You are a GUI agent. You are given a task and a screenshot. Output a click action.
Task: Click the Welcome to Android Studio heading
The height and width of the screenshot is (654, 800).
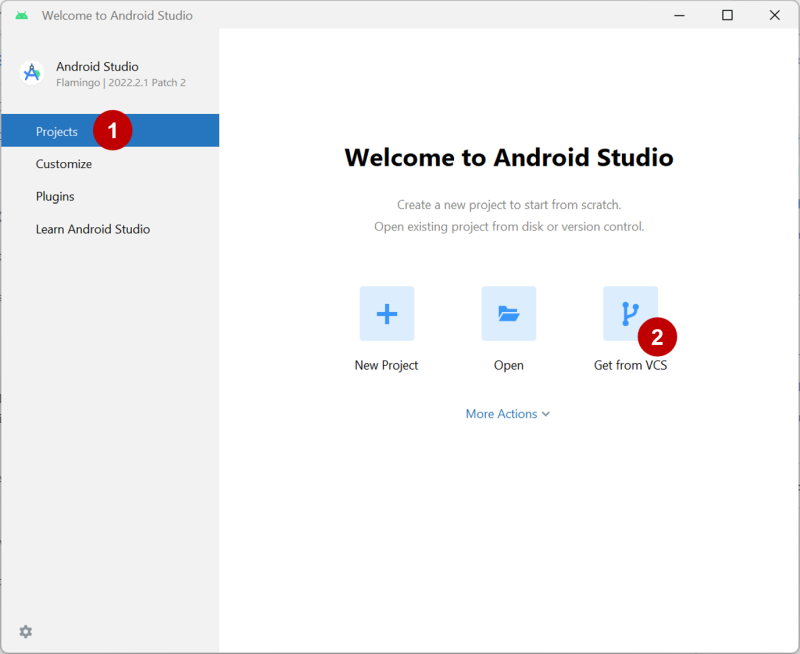point(509,157)
